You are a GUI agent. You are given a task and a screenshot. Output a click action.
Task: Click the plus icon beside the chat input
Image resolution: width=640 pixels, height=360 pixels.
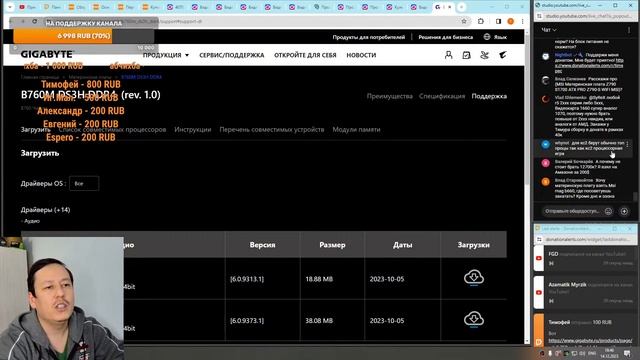point(624,211)
